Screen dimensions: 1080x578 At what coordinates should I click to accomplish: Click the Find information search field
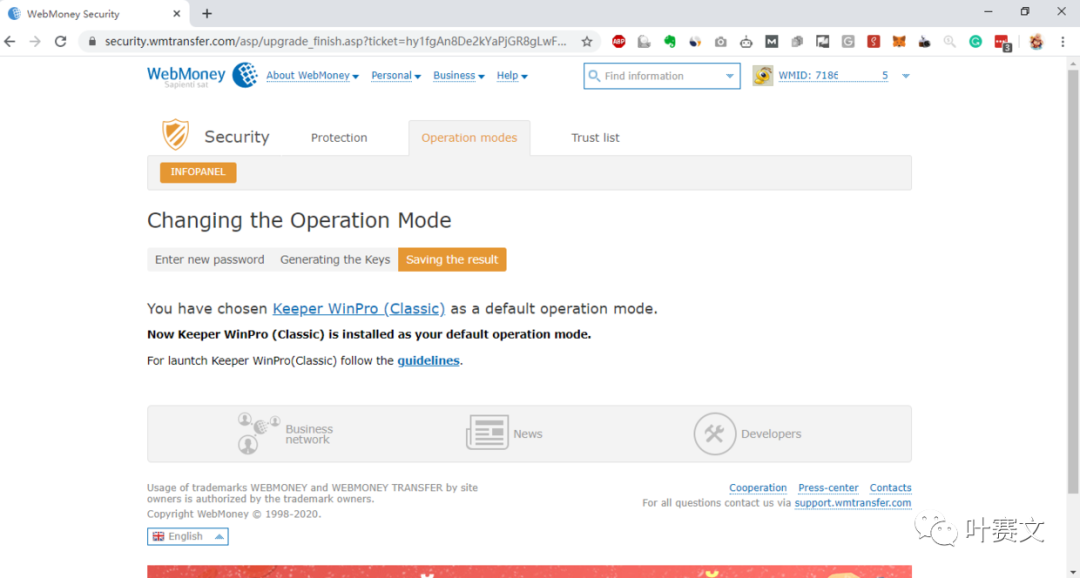tap(660, 76)
